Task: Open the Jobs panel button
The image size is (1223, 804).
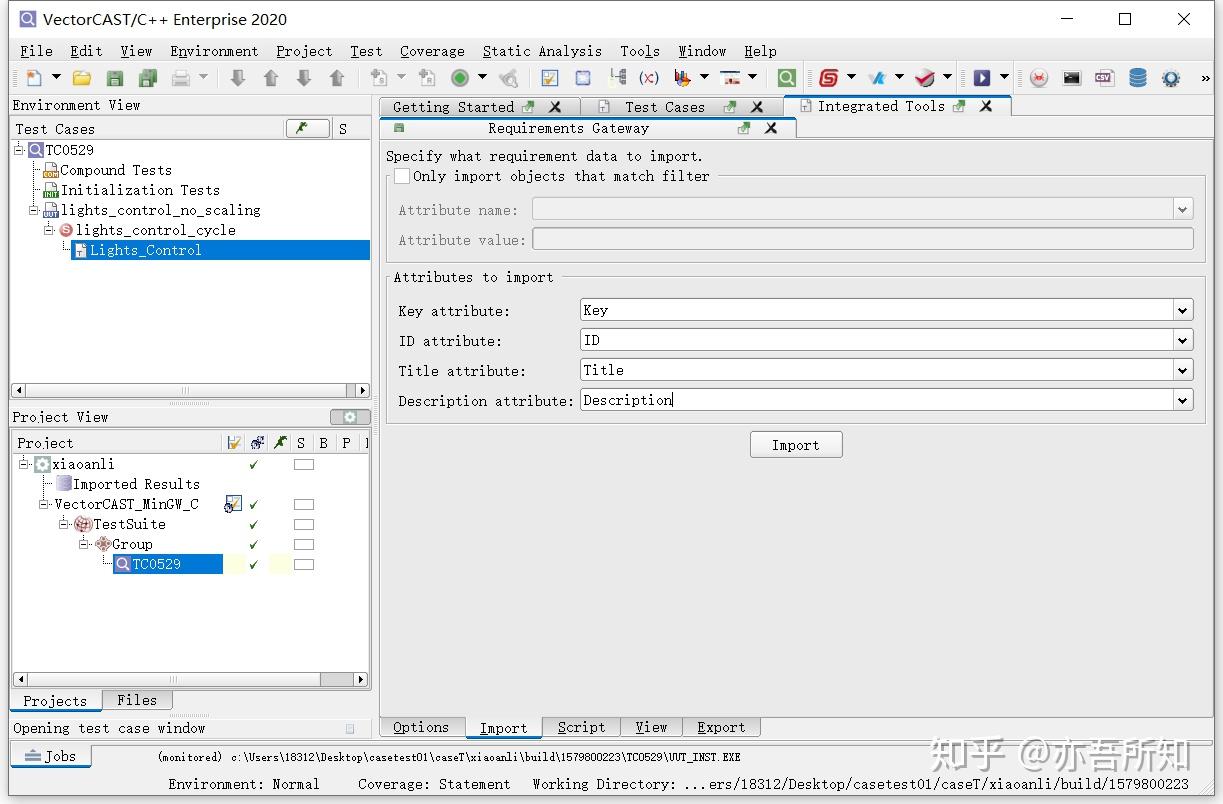Action: [x=51, y=756]
